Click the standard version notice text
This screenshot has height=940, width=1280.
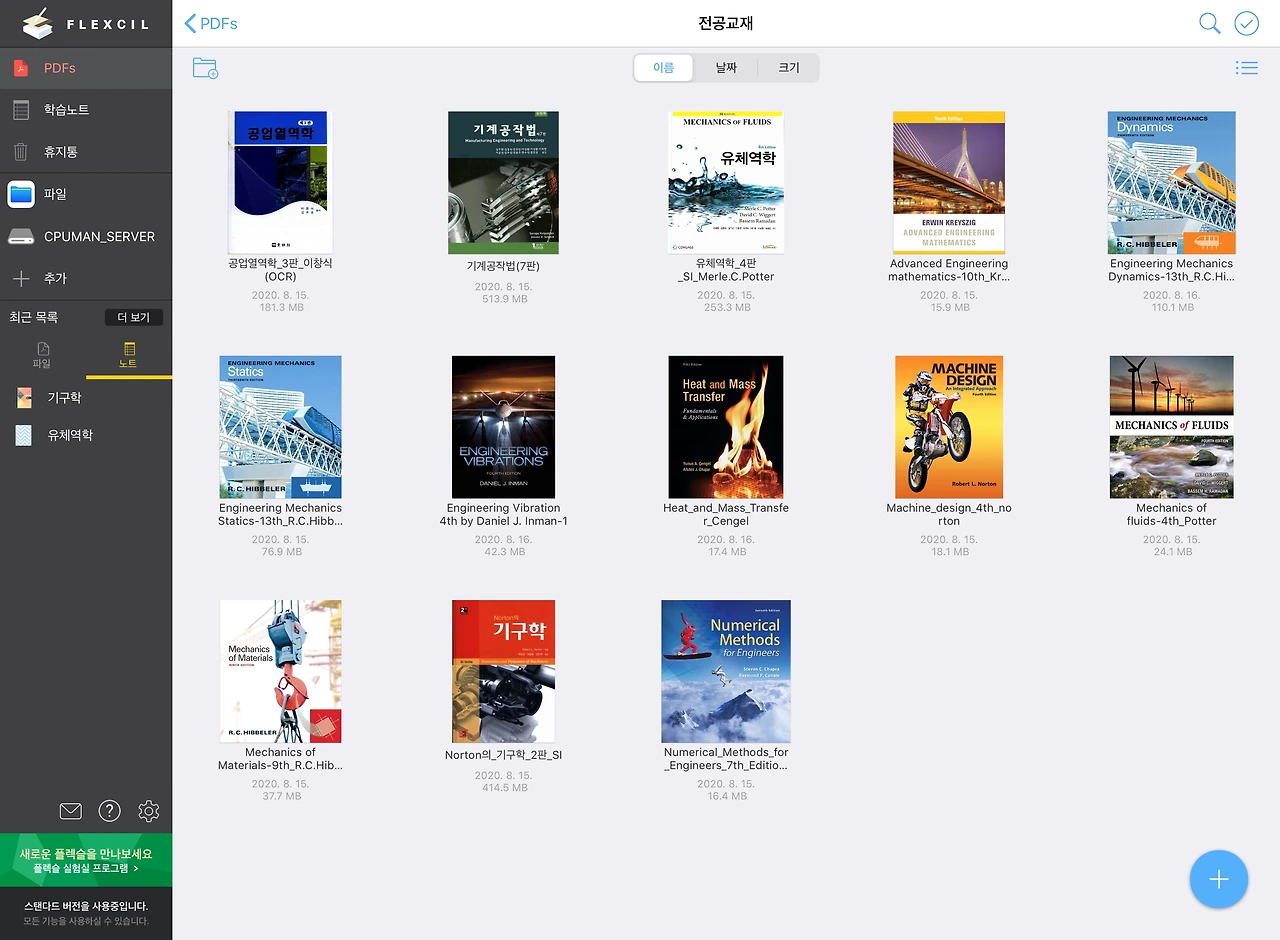(x=86, y=913)
